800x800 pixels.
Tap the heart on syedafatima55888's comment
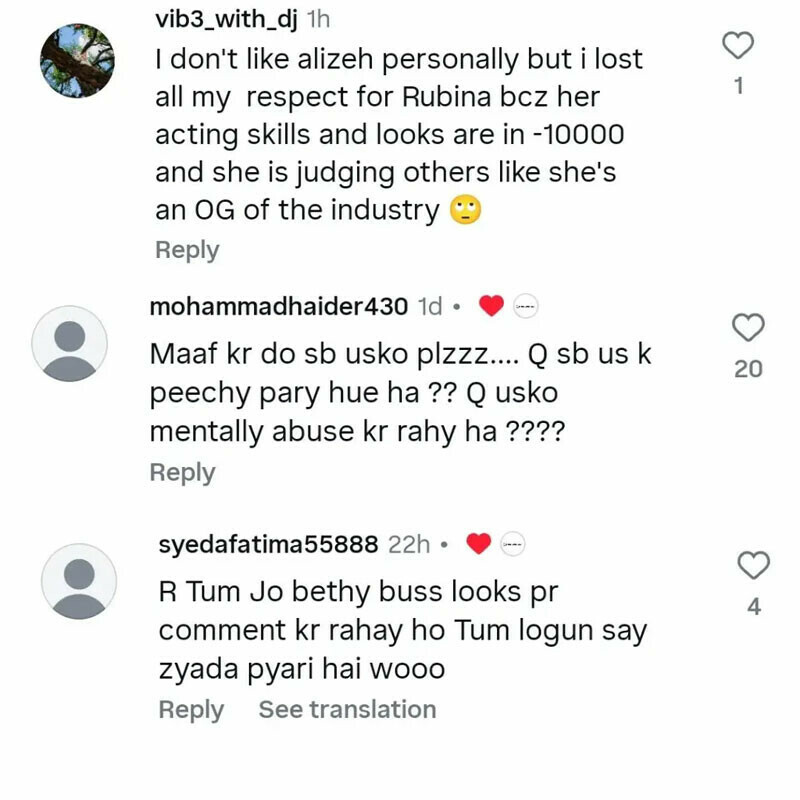(x=754, y=566)
